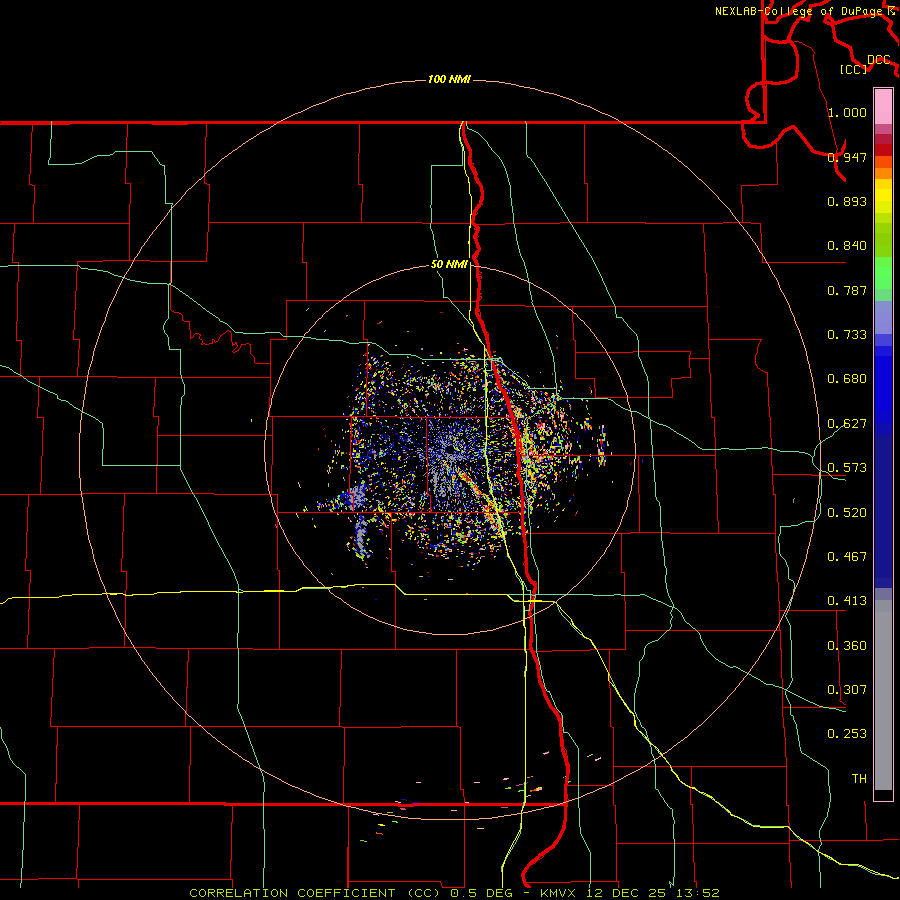
Task: Click the 0.413 scale value
Action: [x=847, y=601]
